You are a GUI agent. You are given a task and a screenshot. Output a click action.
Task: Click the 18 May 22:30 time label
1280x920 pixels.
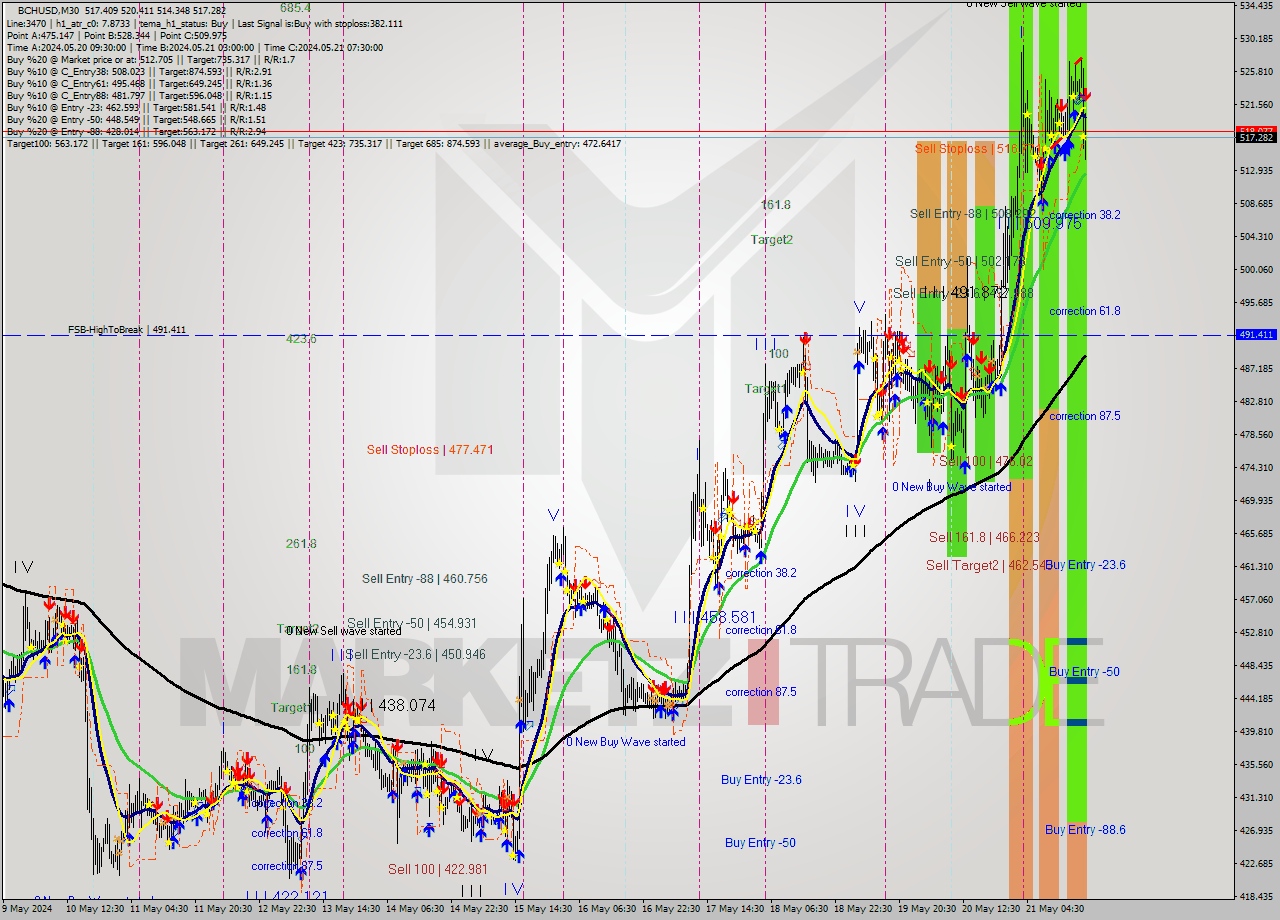click(861, 909)
